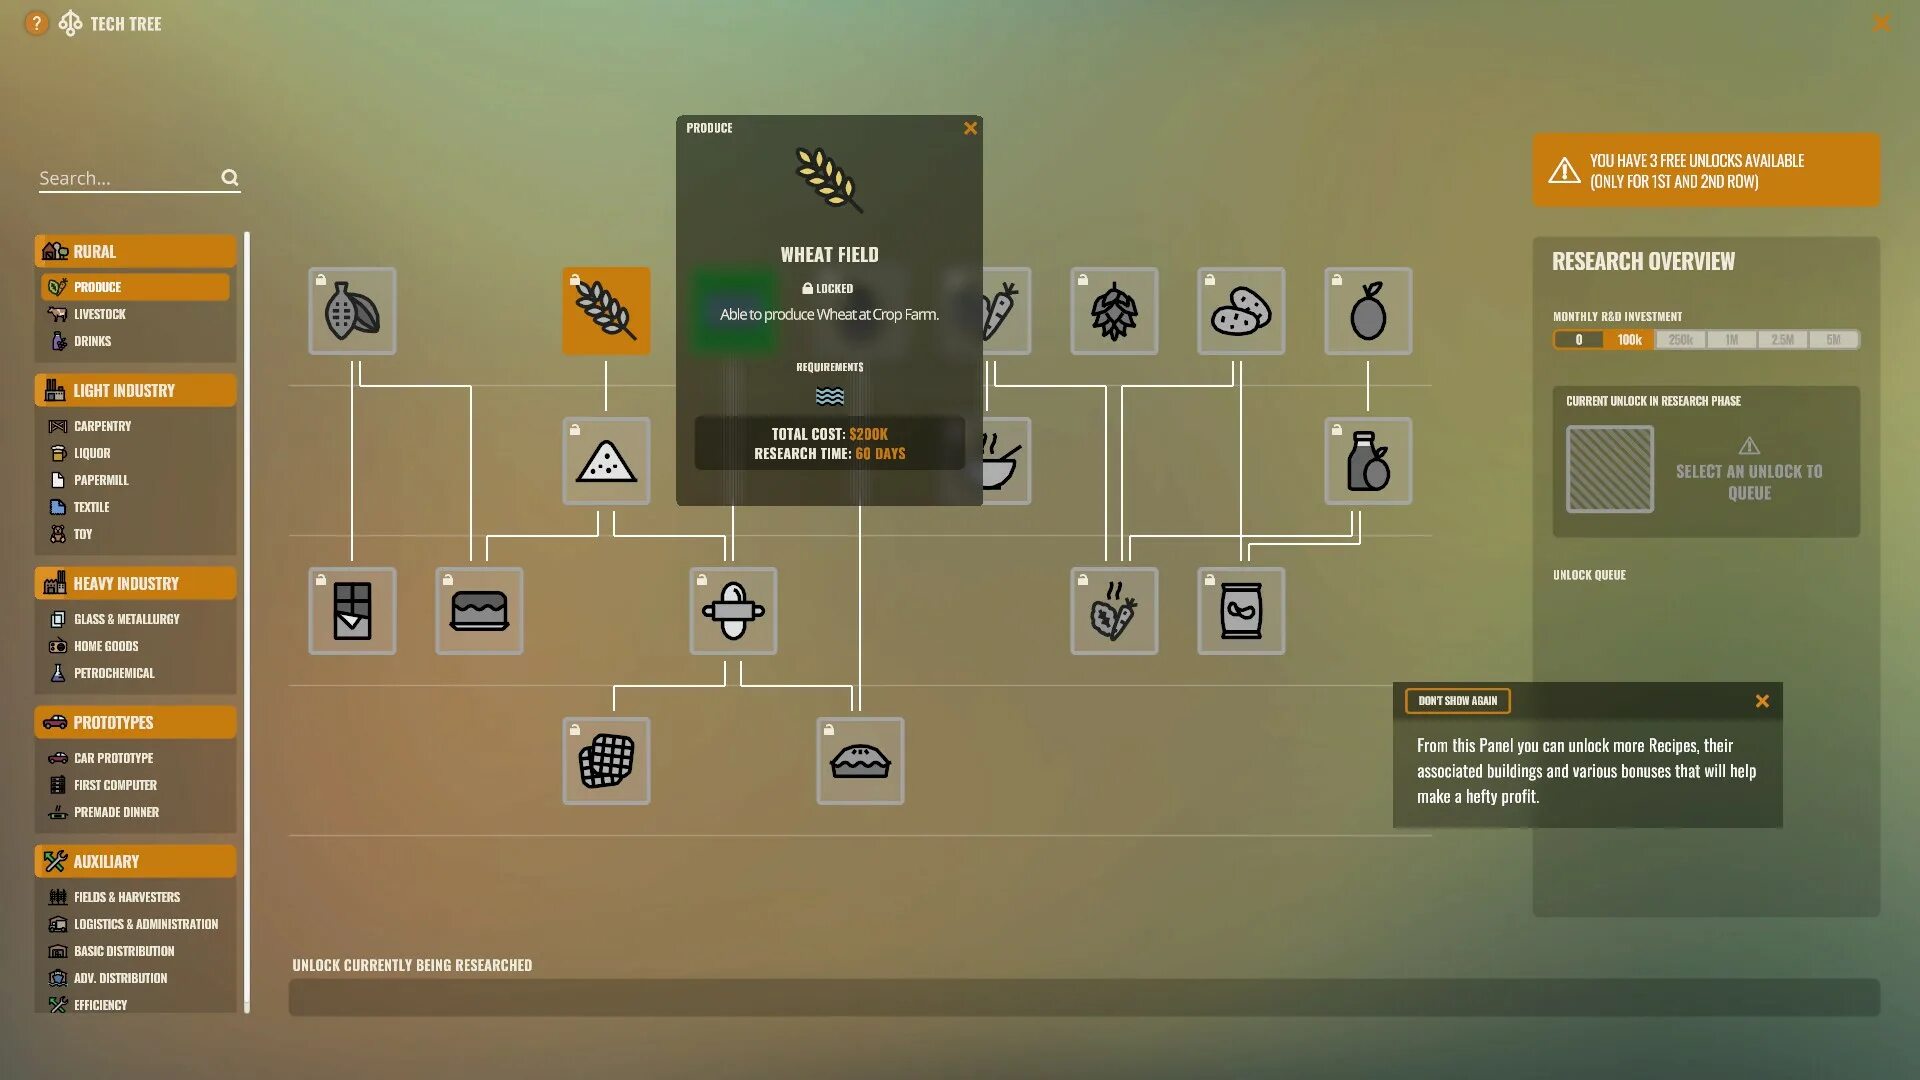
Task: Click the help question mark icon
Action: pyautogui.click(x=34, y=24)
